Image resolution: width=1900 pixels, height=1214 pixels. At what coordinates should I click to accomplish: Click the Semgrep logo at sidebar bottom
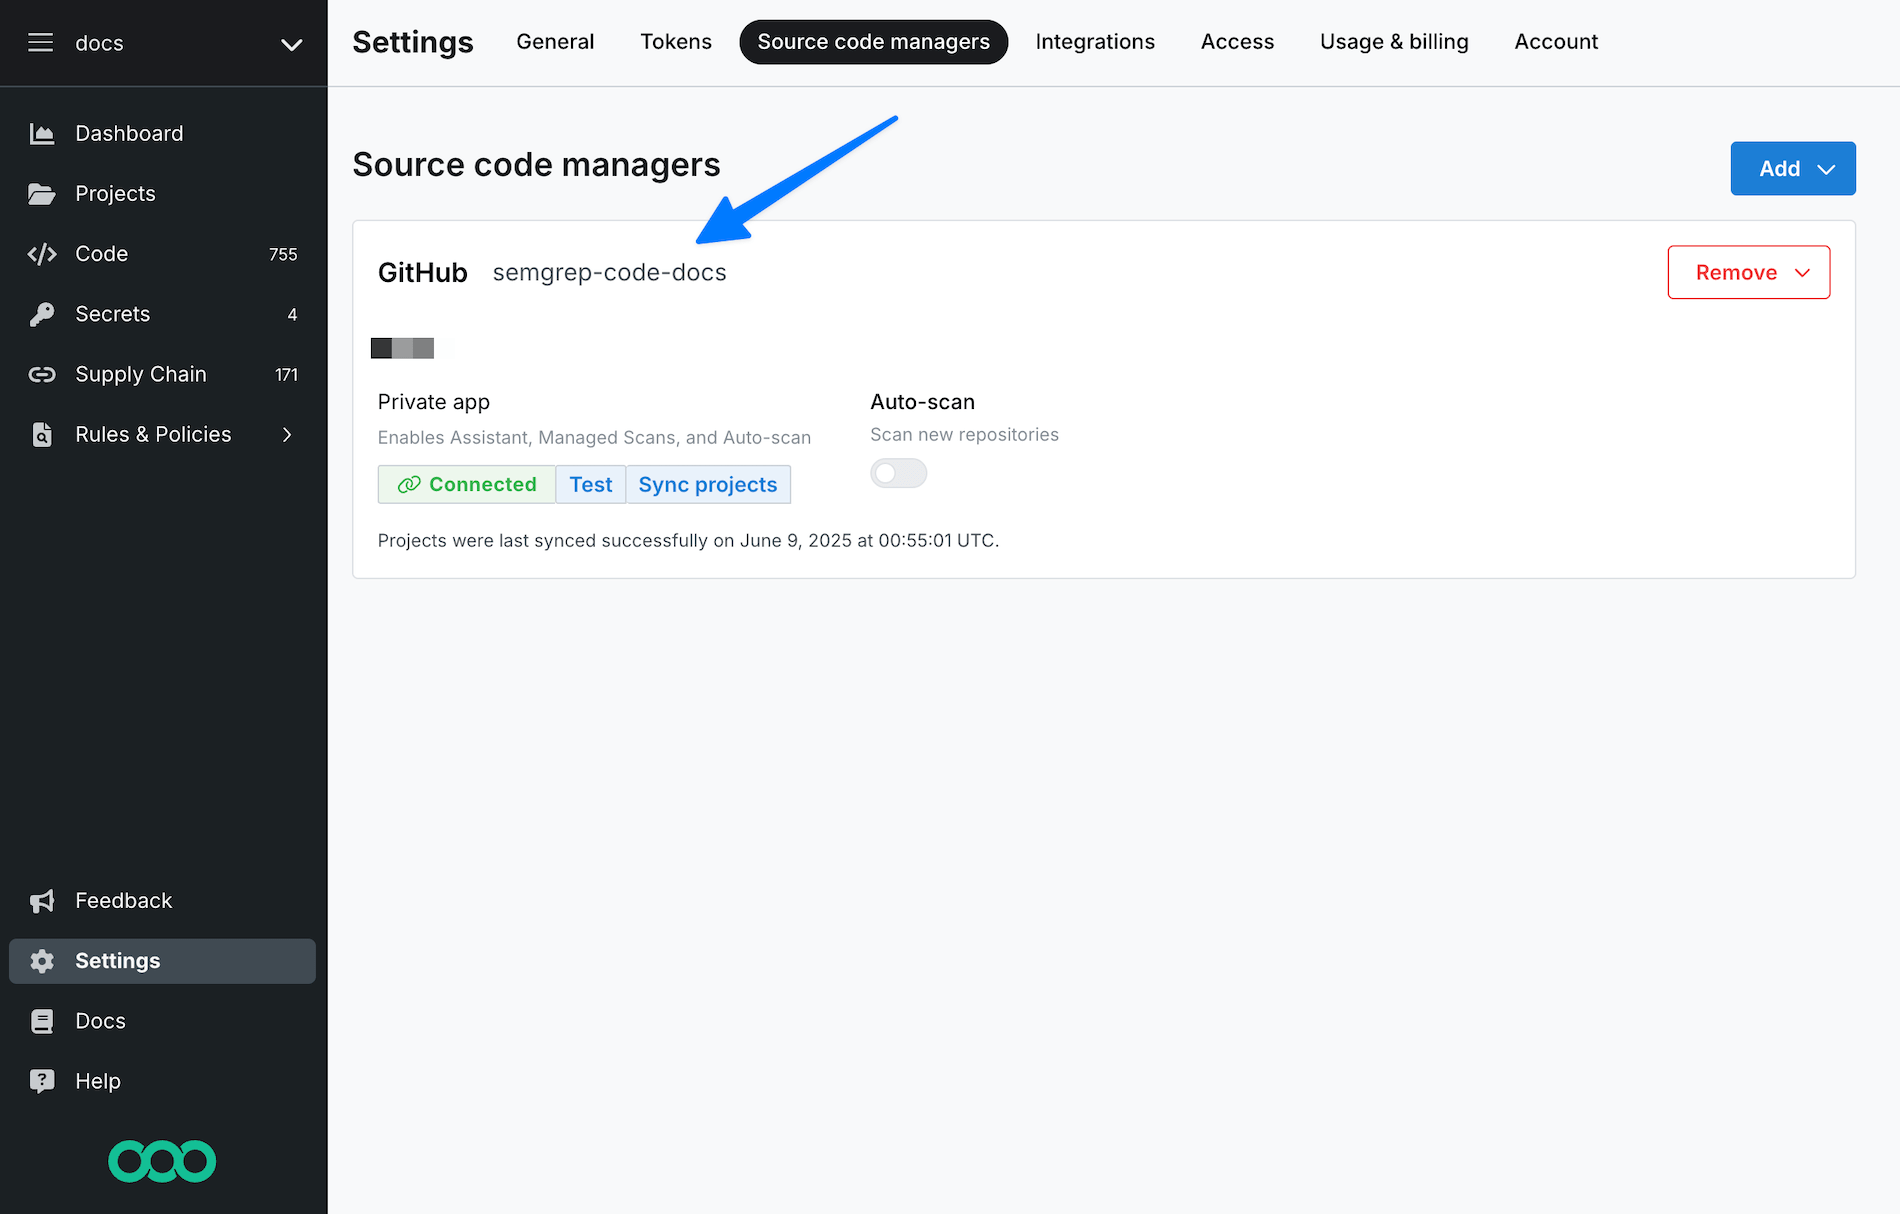coord(162,1161)
